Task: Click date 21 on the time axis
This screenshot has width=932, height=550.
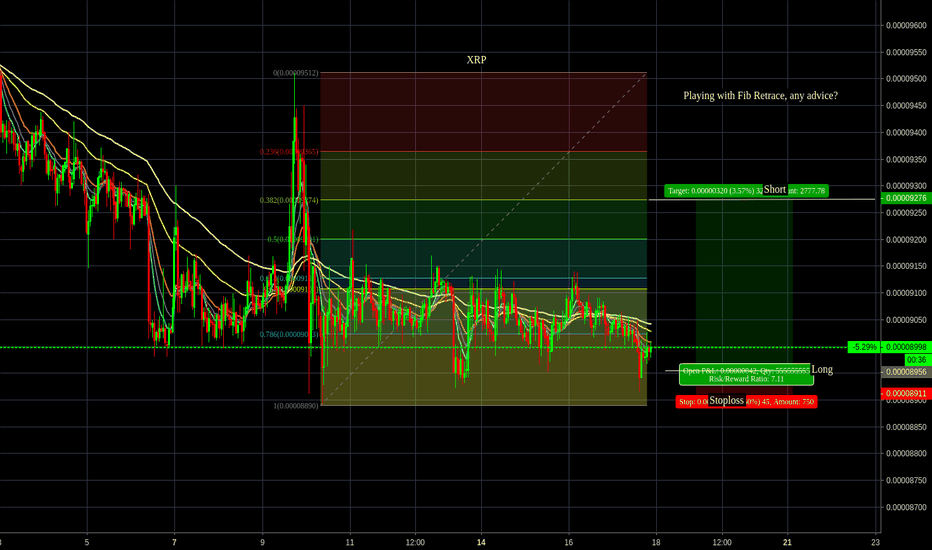Action: 787,542
